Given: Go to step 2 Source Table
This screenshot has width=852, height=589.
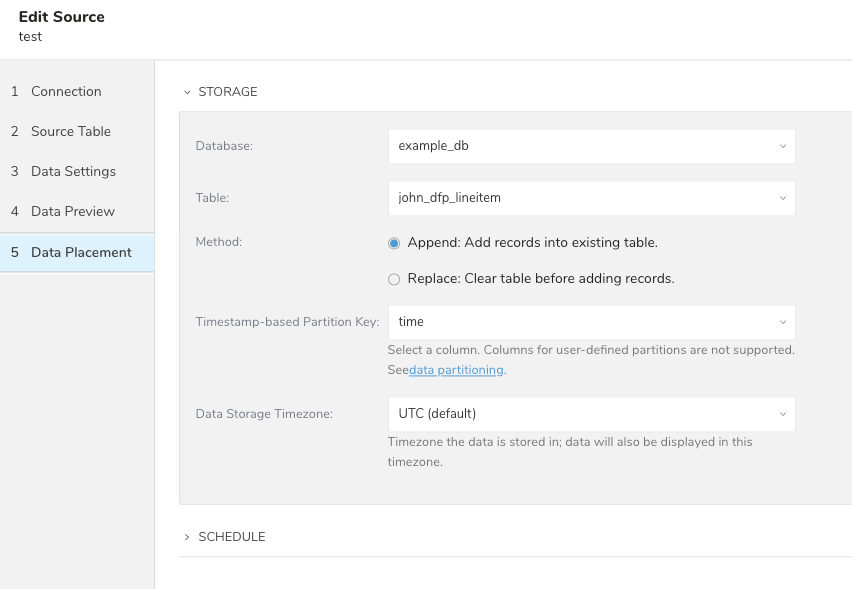Looking at the screenshot, I should pos(70,131).
